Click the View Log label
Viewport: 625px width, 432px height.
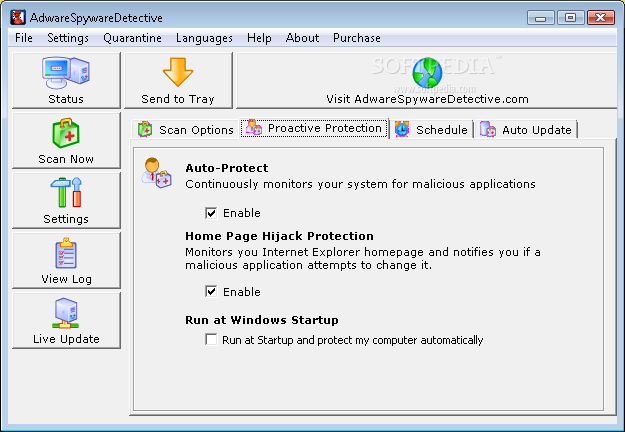66,279
